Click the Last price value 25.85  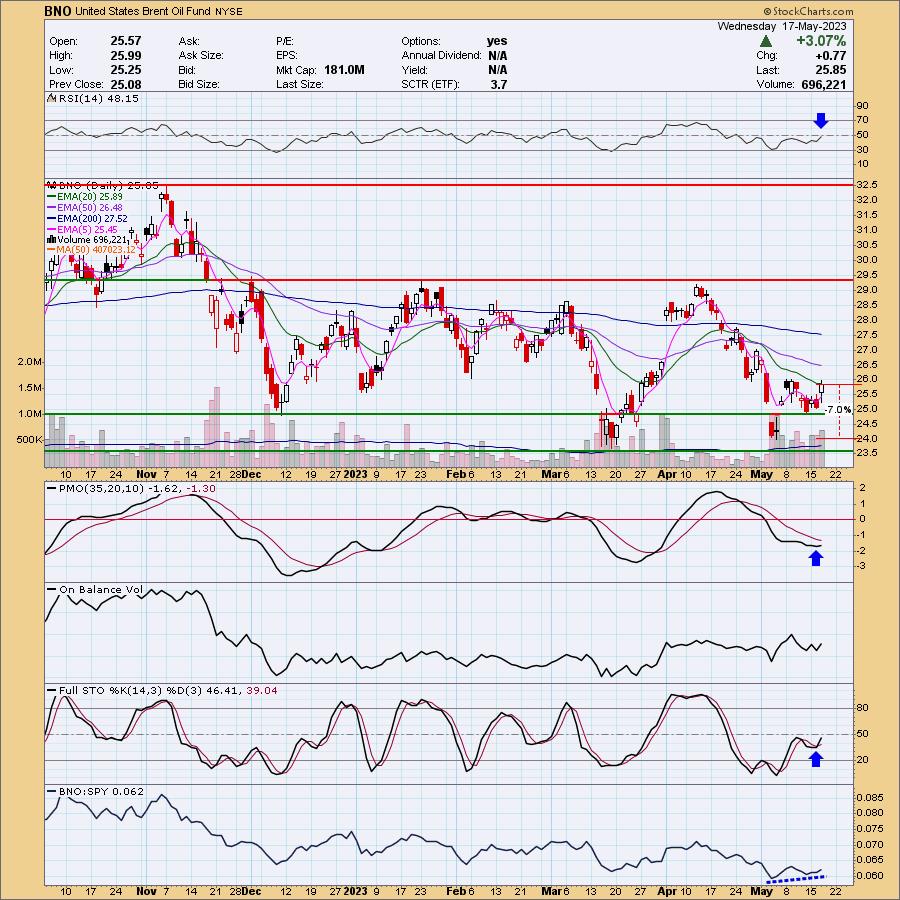pyautogui.click(x=831, y=70)
